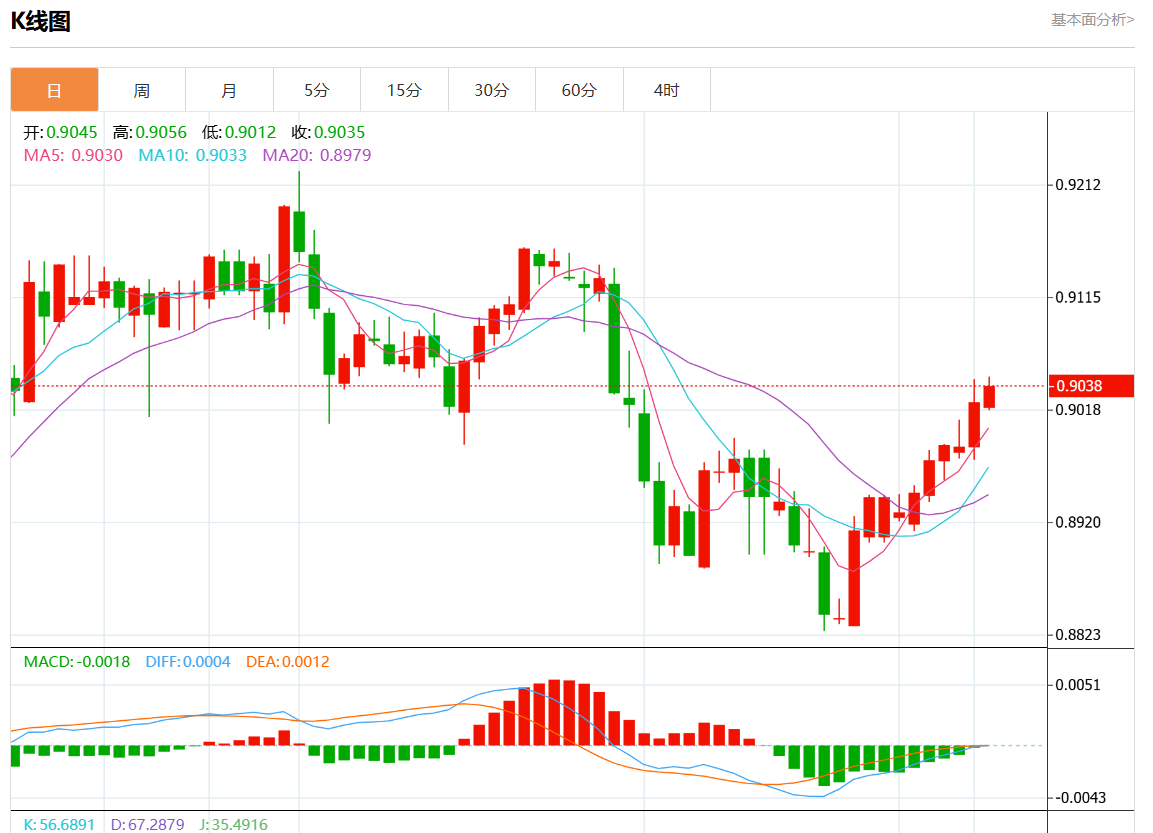The image size is (1153, 833).
Task: Click the 0.9212 price axis label
Action: [1078, 185]
